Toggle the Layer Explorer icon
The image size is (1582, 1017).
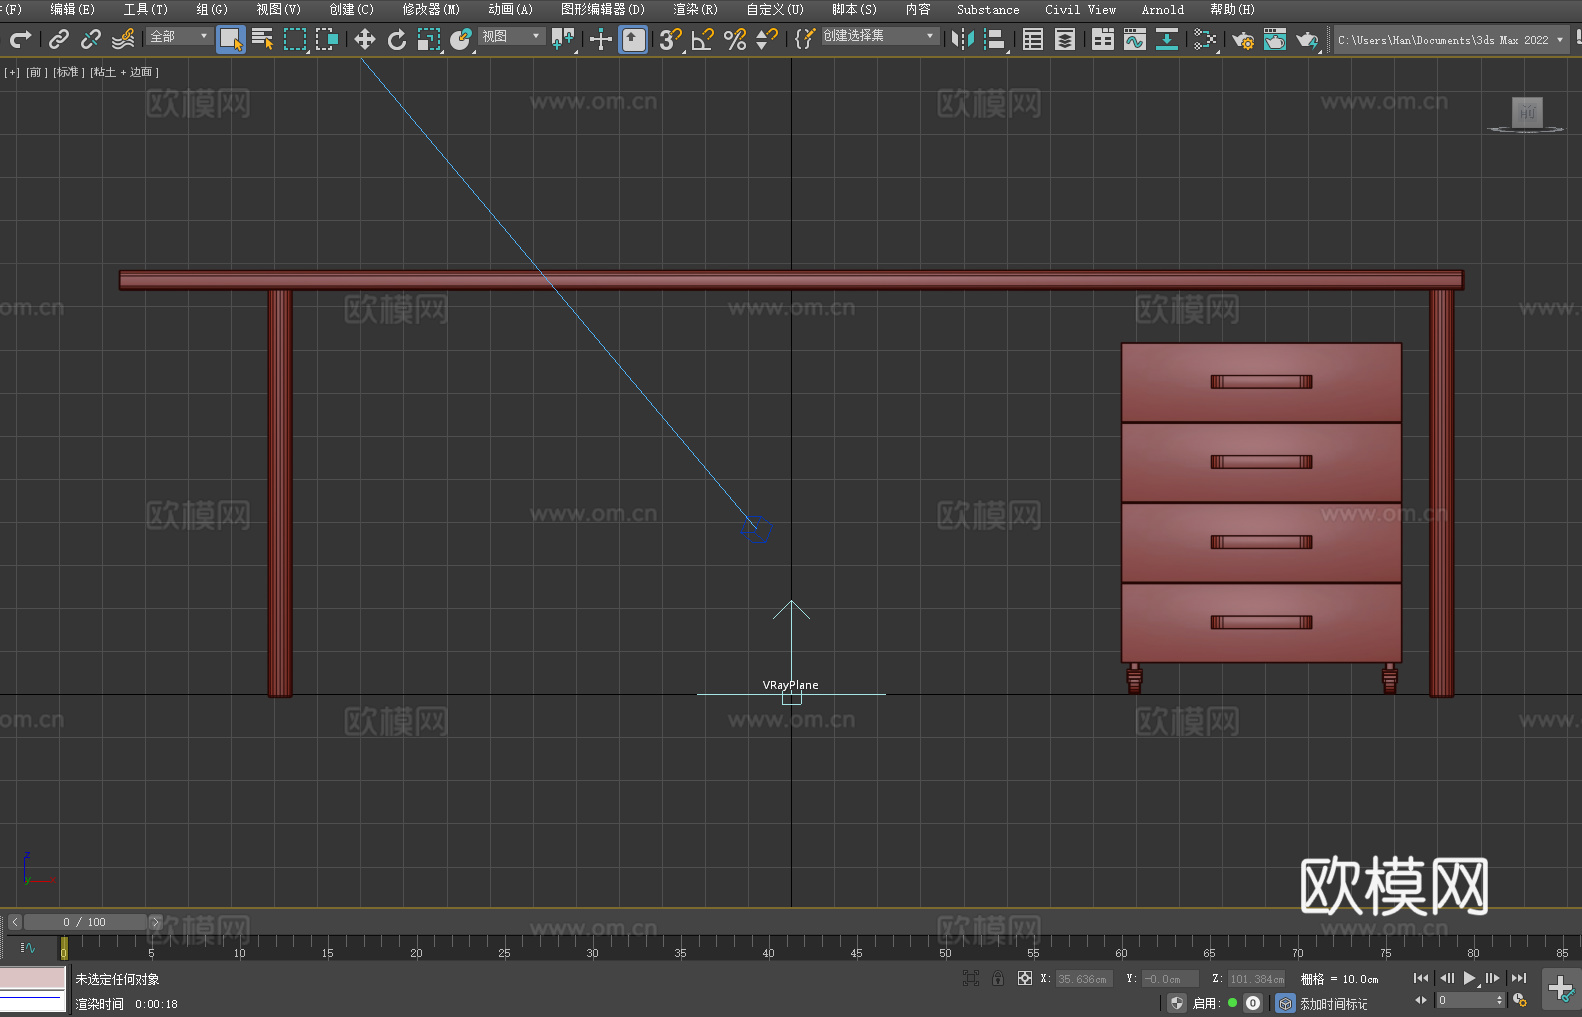1065,39
